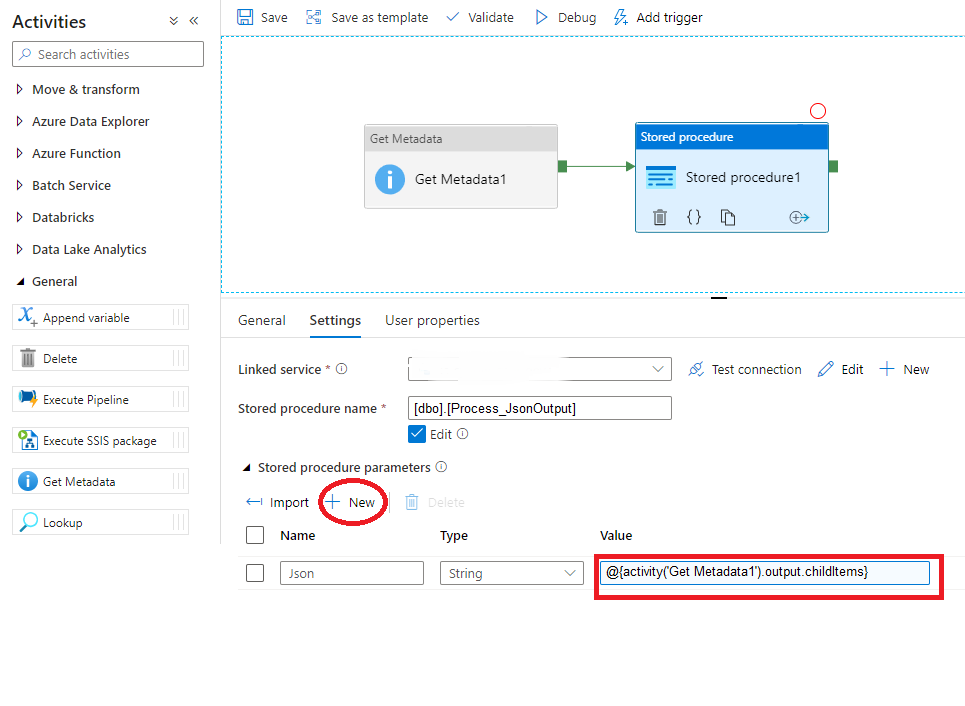Click the Lookup magnifier activity icon
The image size is (965, 706).
pos(28,522)
